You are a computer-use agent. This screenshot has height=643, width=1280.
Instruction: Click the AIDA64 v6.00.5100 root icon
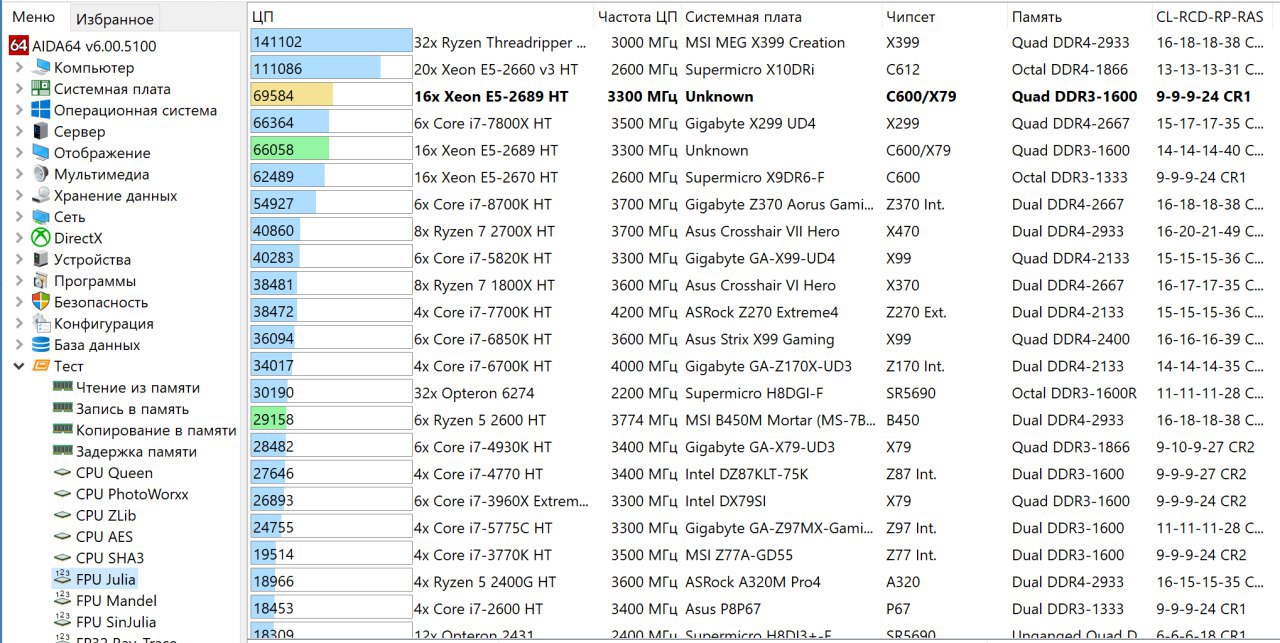click(18, 46)
